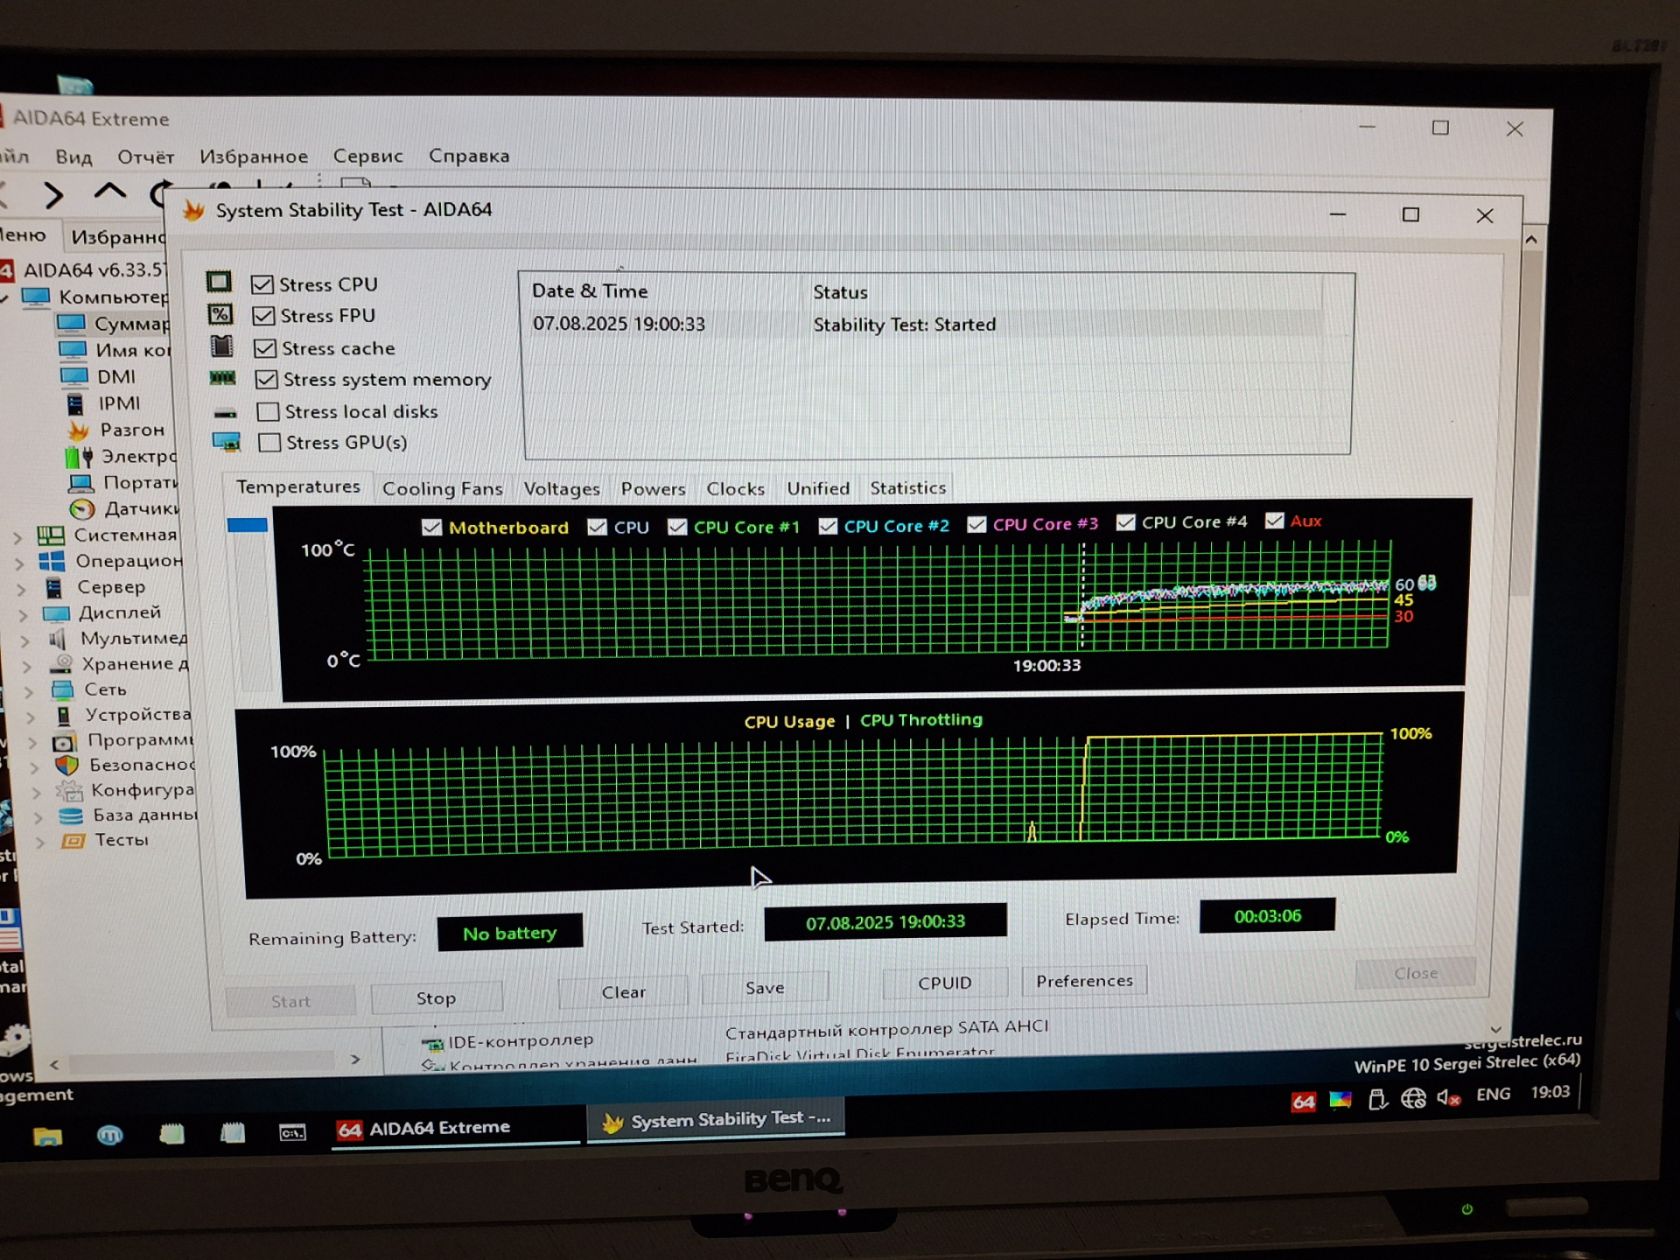Switch to AIDA64 Extreme taskbar button
Viewport: 1680px width, 1260px height.
457,1128
